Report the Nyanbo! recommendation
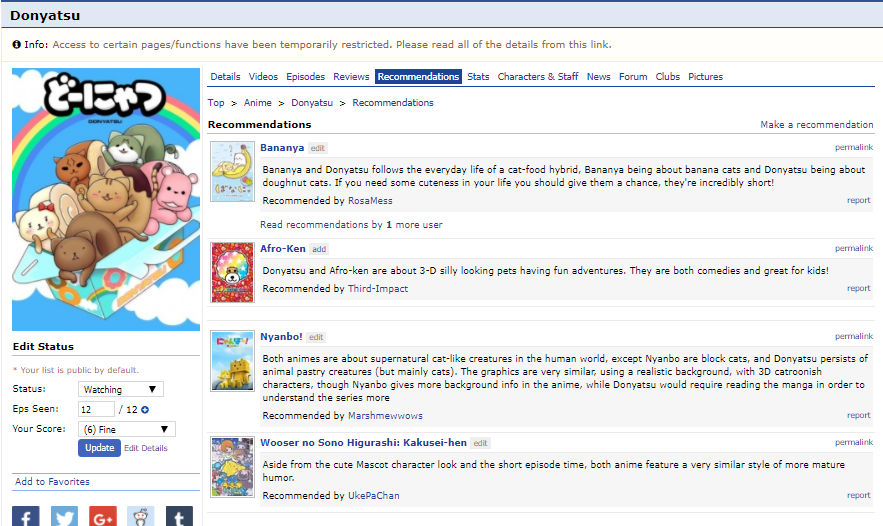The width and height of the screenshot is (883, 526). coord(858,415)
